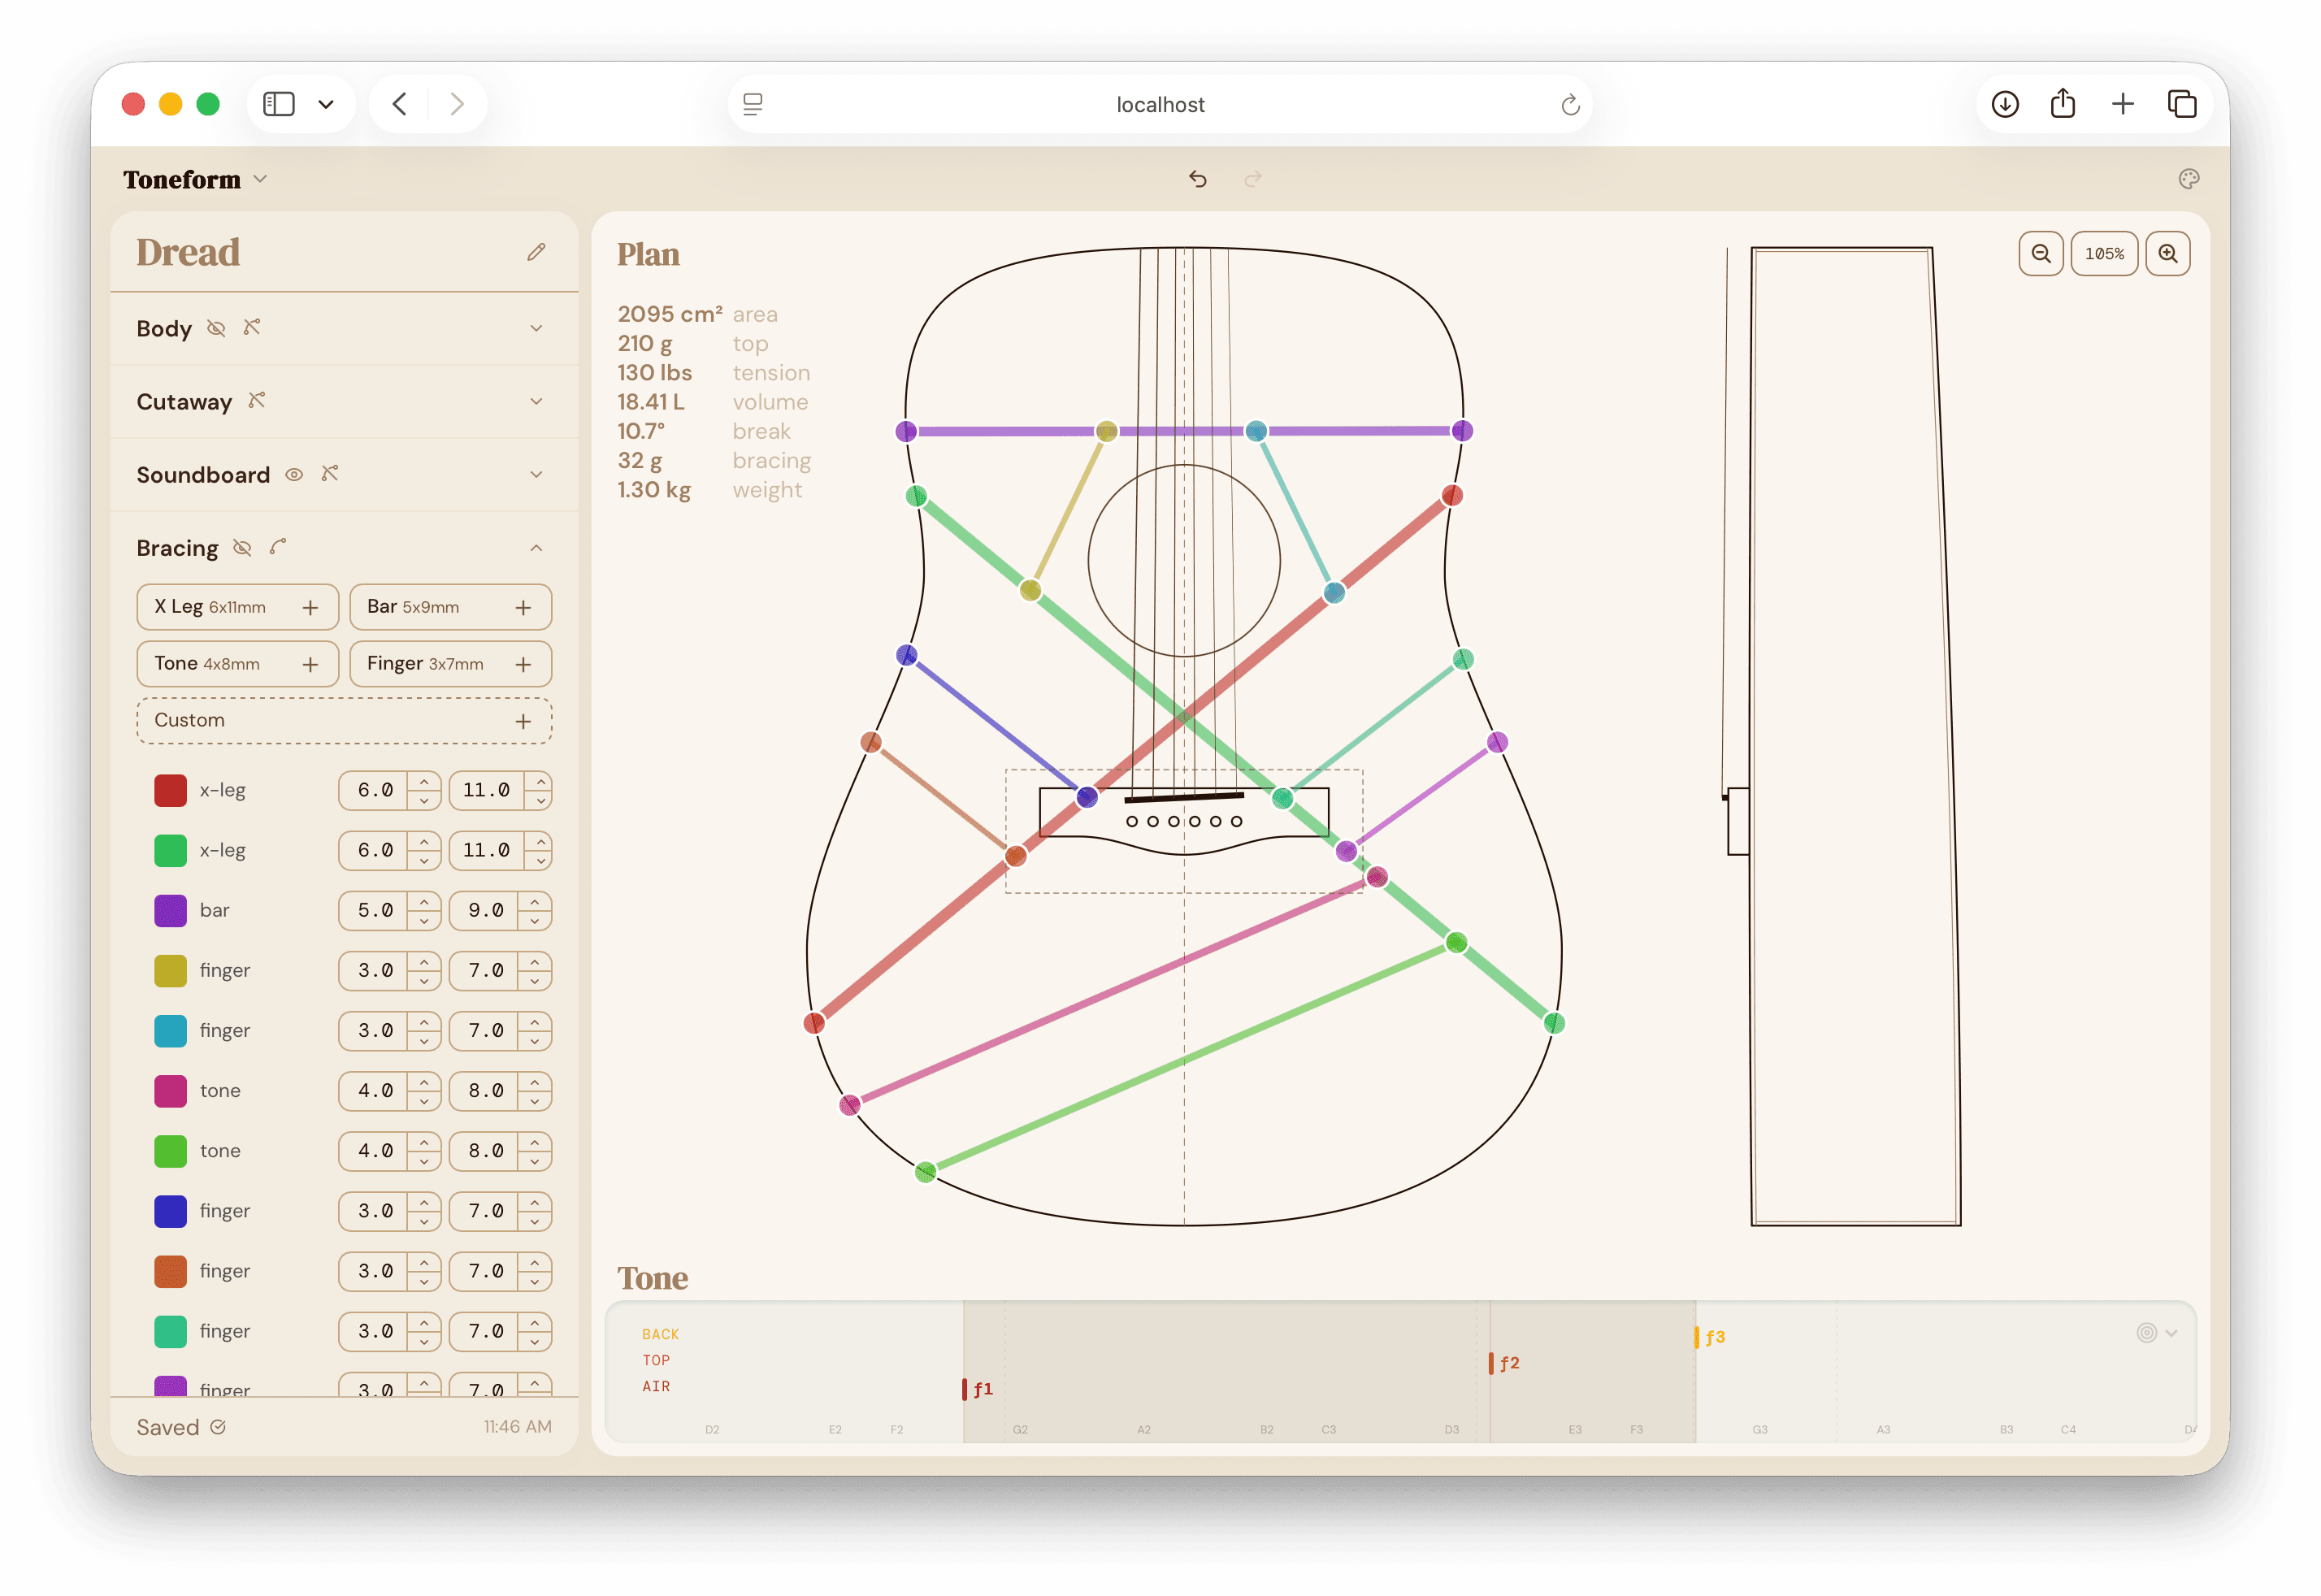Select the zoom in magnifier on the plan
2321x1596 pixels.
2168,253
